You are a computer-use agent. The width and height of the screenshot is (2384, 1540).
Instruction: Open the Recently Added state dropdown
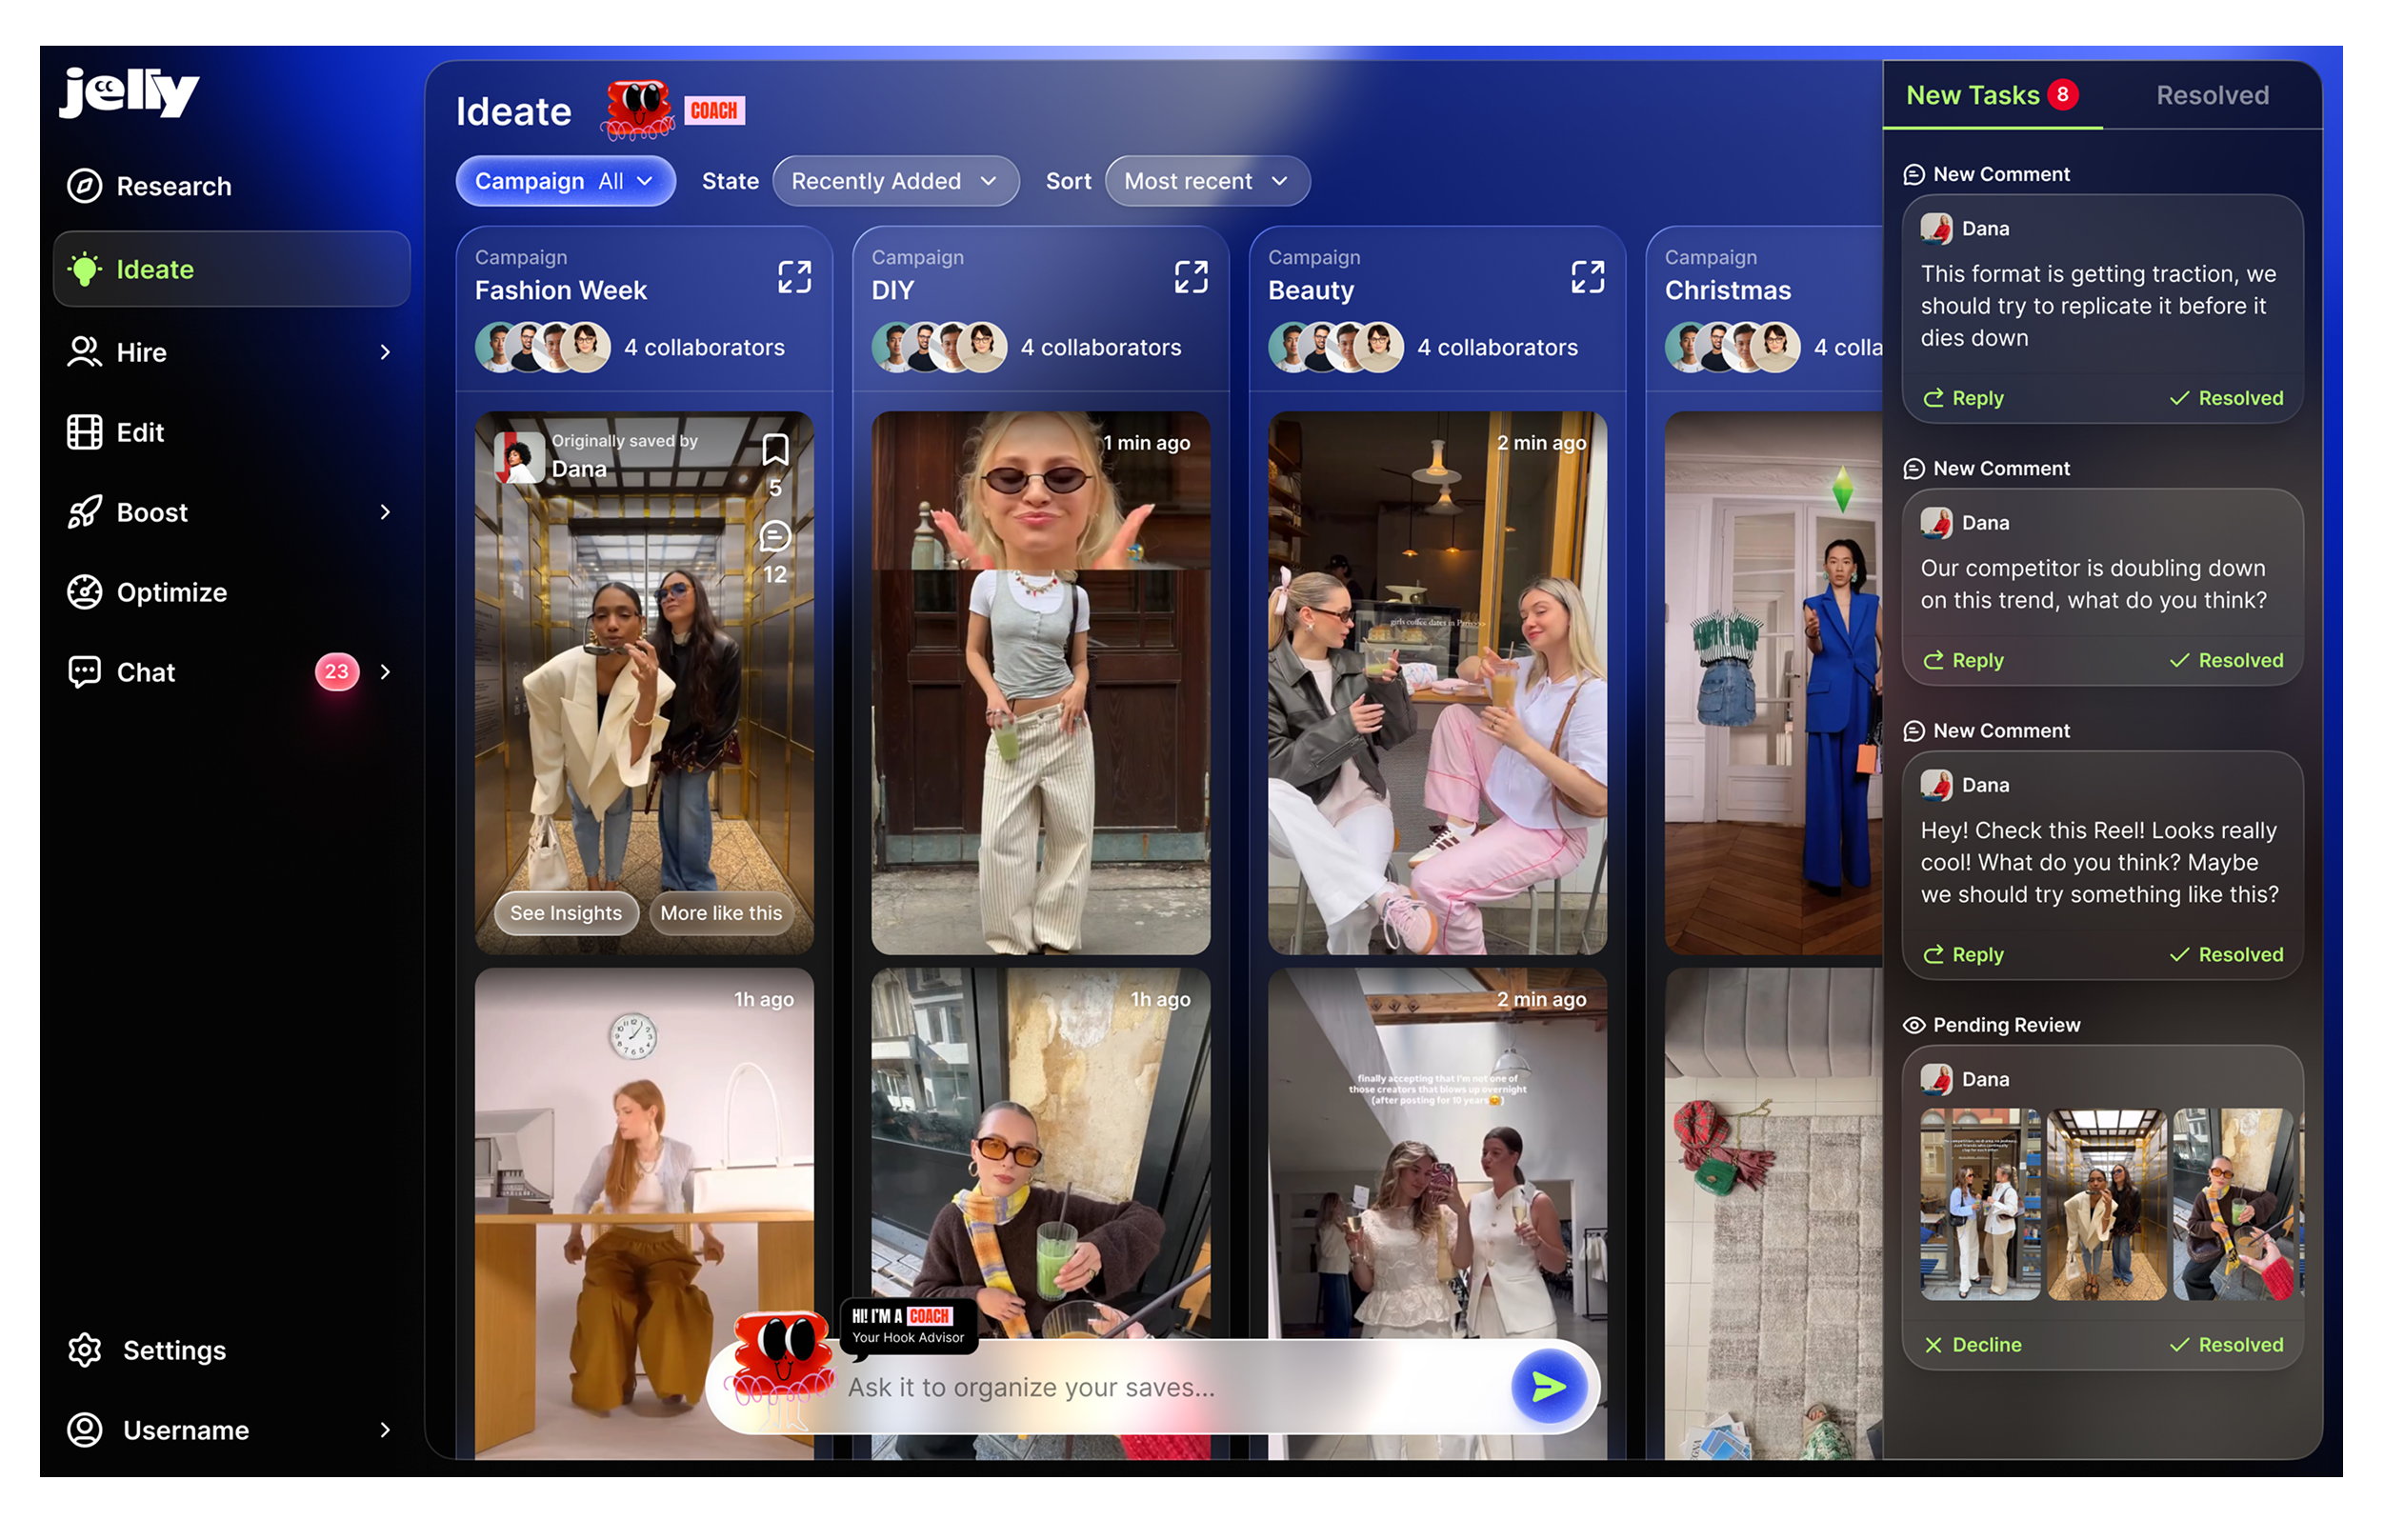coord(895,181)
